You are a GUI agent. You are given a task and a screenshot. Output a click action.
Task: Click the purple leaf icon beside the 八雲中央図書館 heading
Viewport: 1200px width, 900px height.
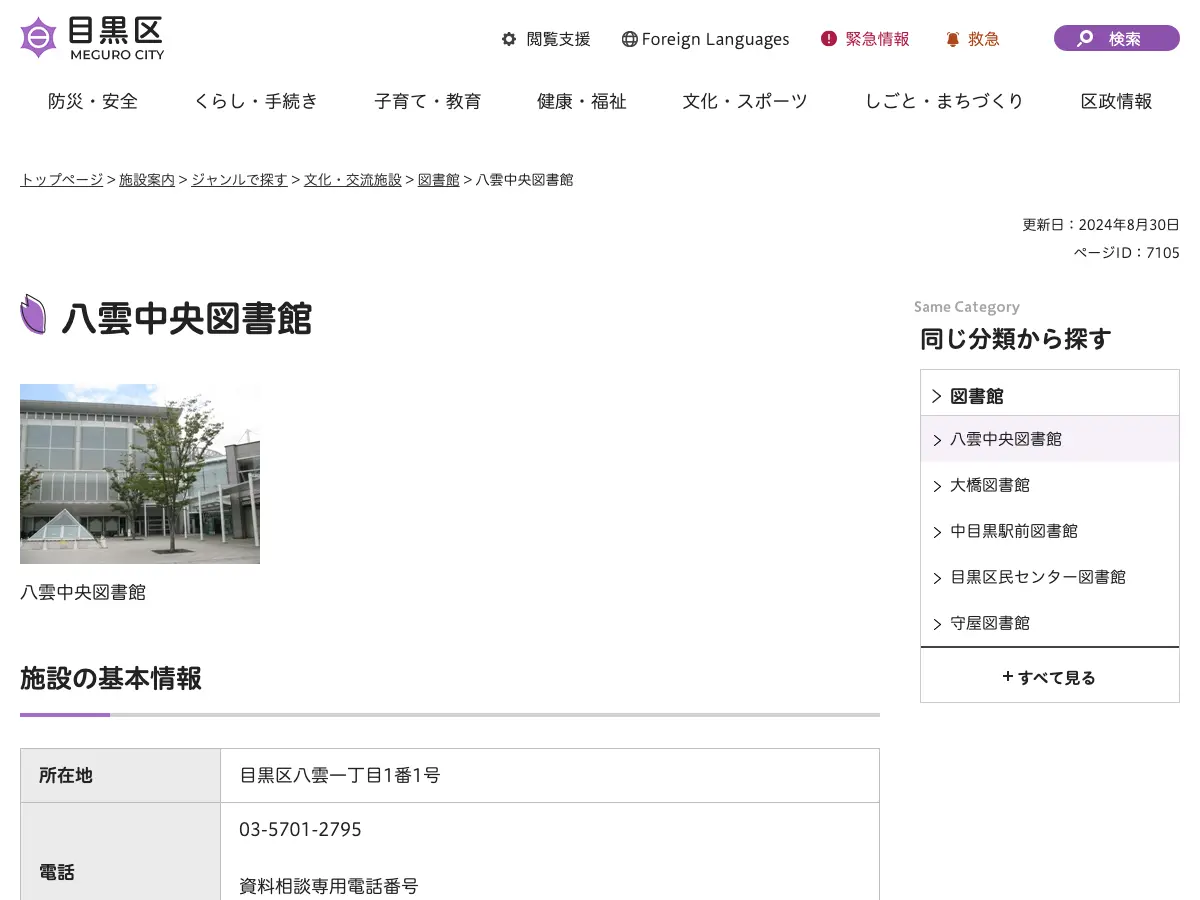[34, 315]
